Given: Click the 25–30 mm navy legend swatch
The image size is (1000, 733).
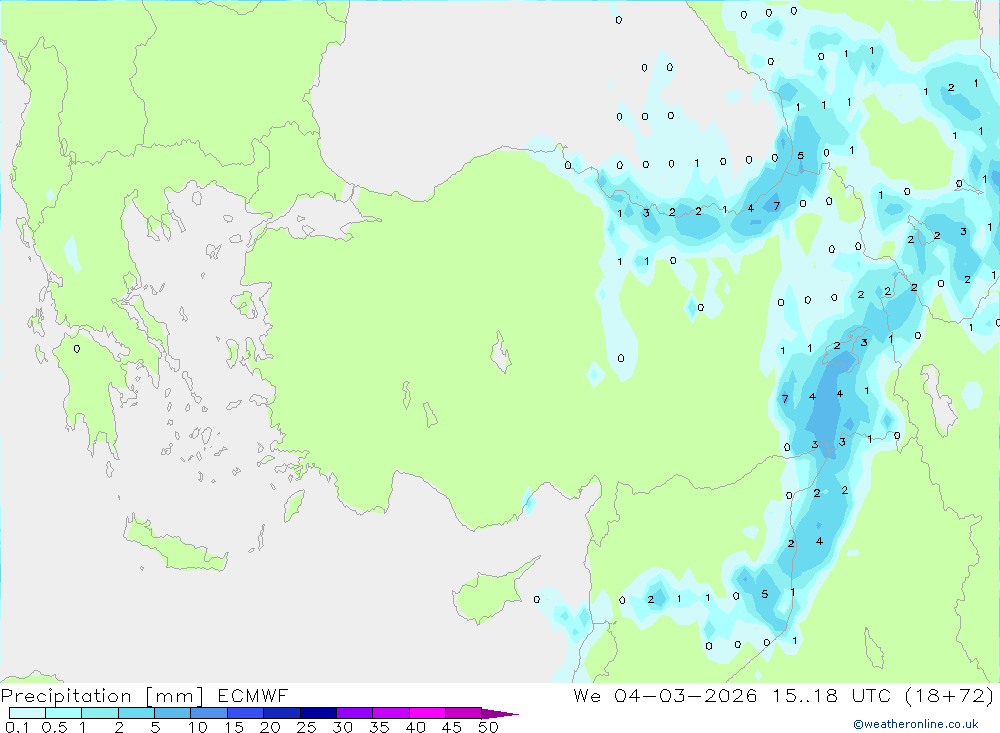Looking at the screenshot, I should 318,713.
